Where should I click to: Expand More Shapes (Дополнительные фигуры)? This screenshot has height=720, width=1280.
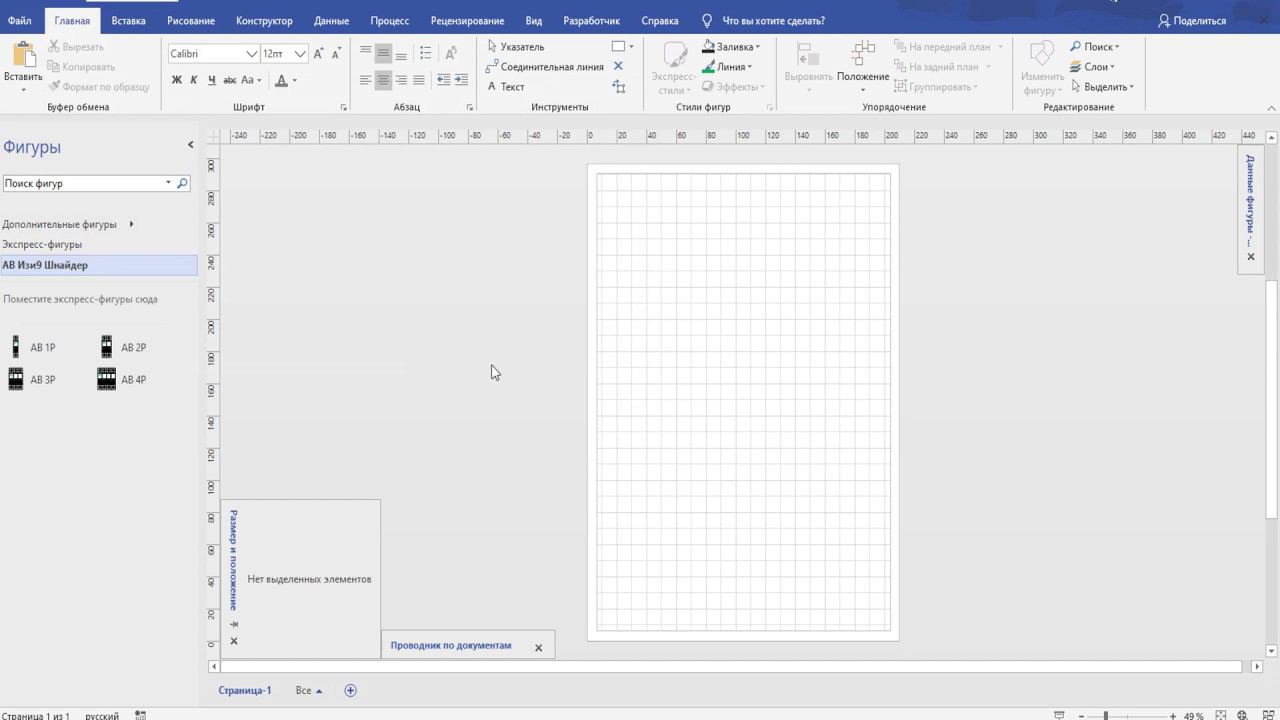click(x=68, y=225)
